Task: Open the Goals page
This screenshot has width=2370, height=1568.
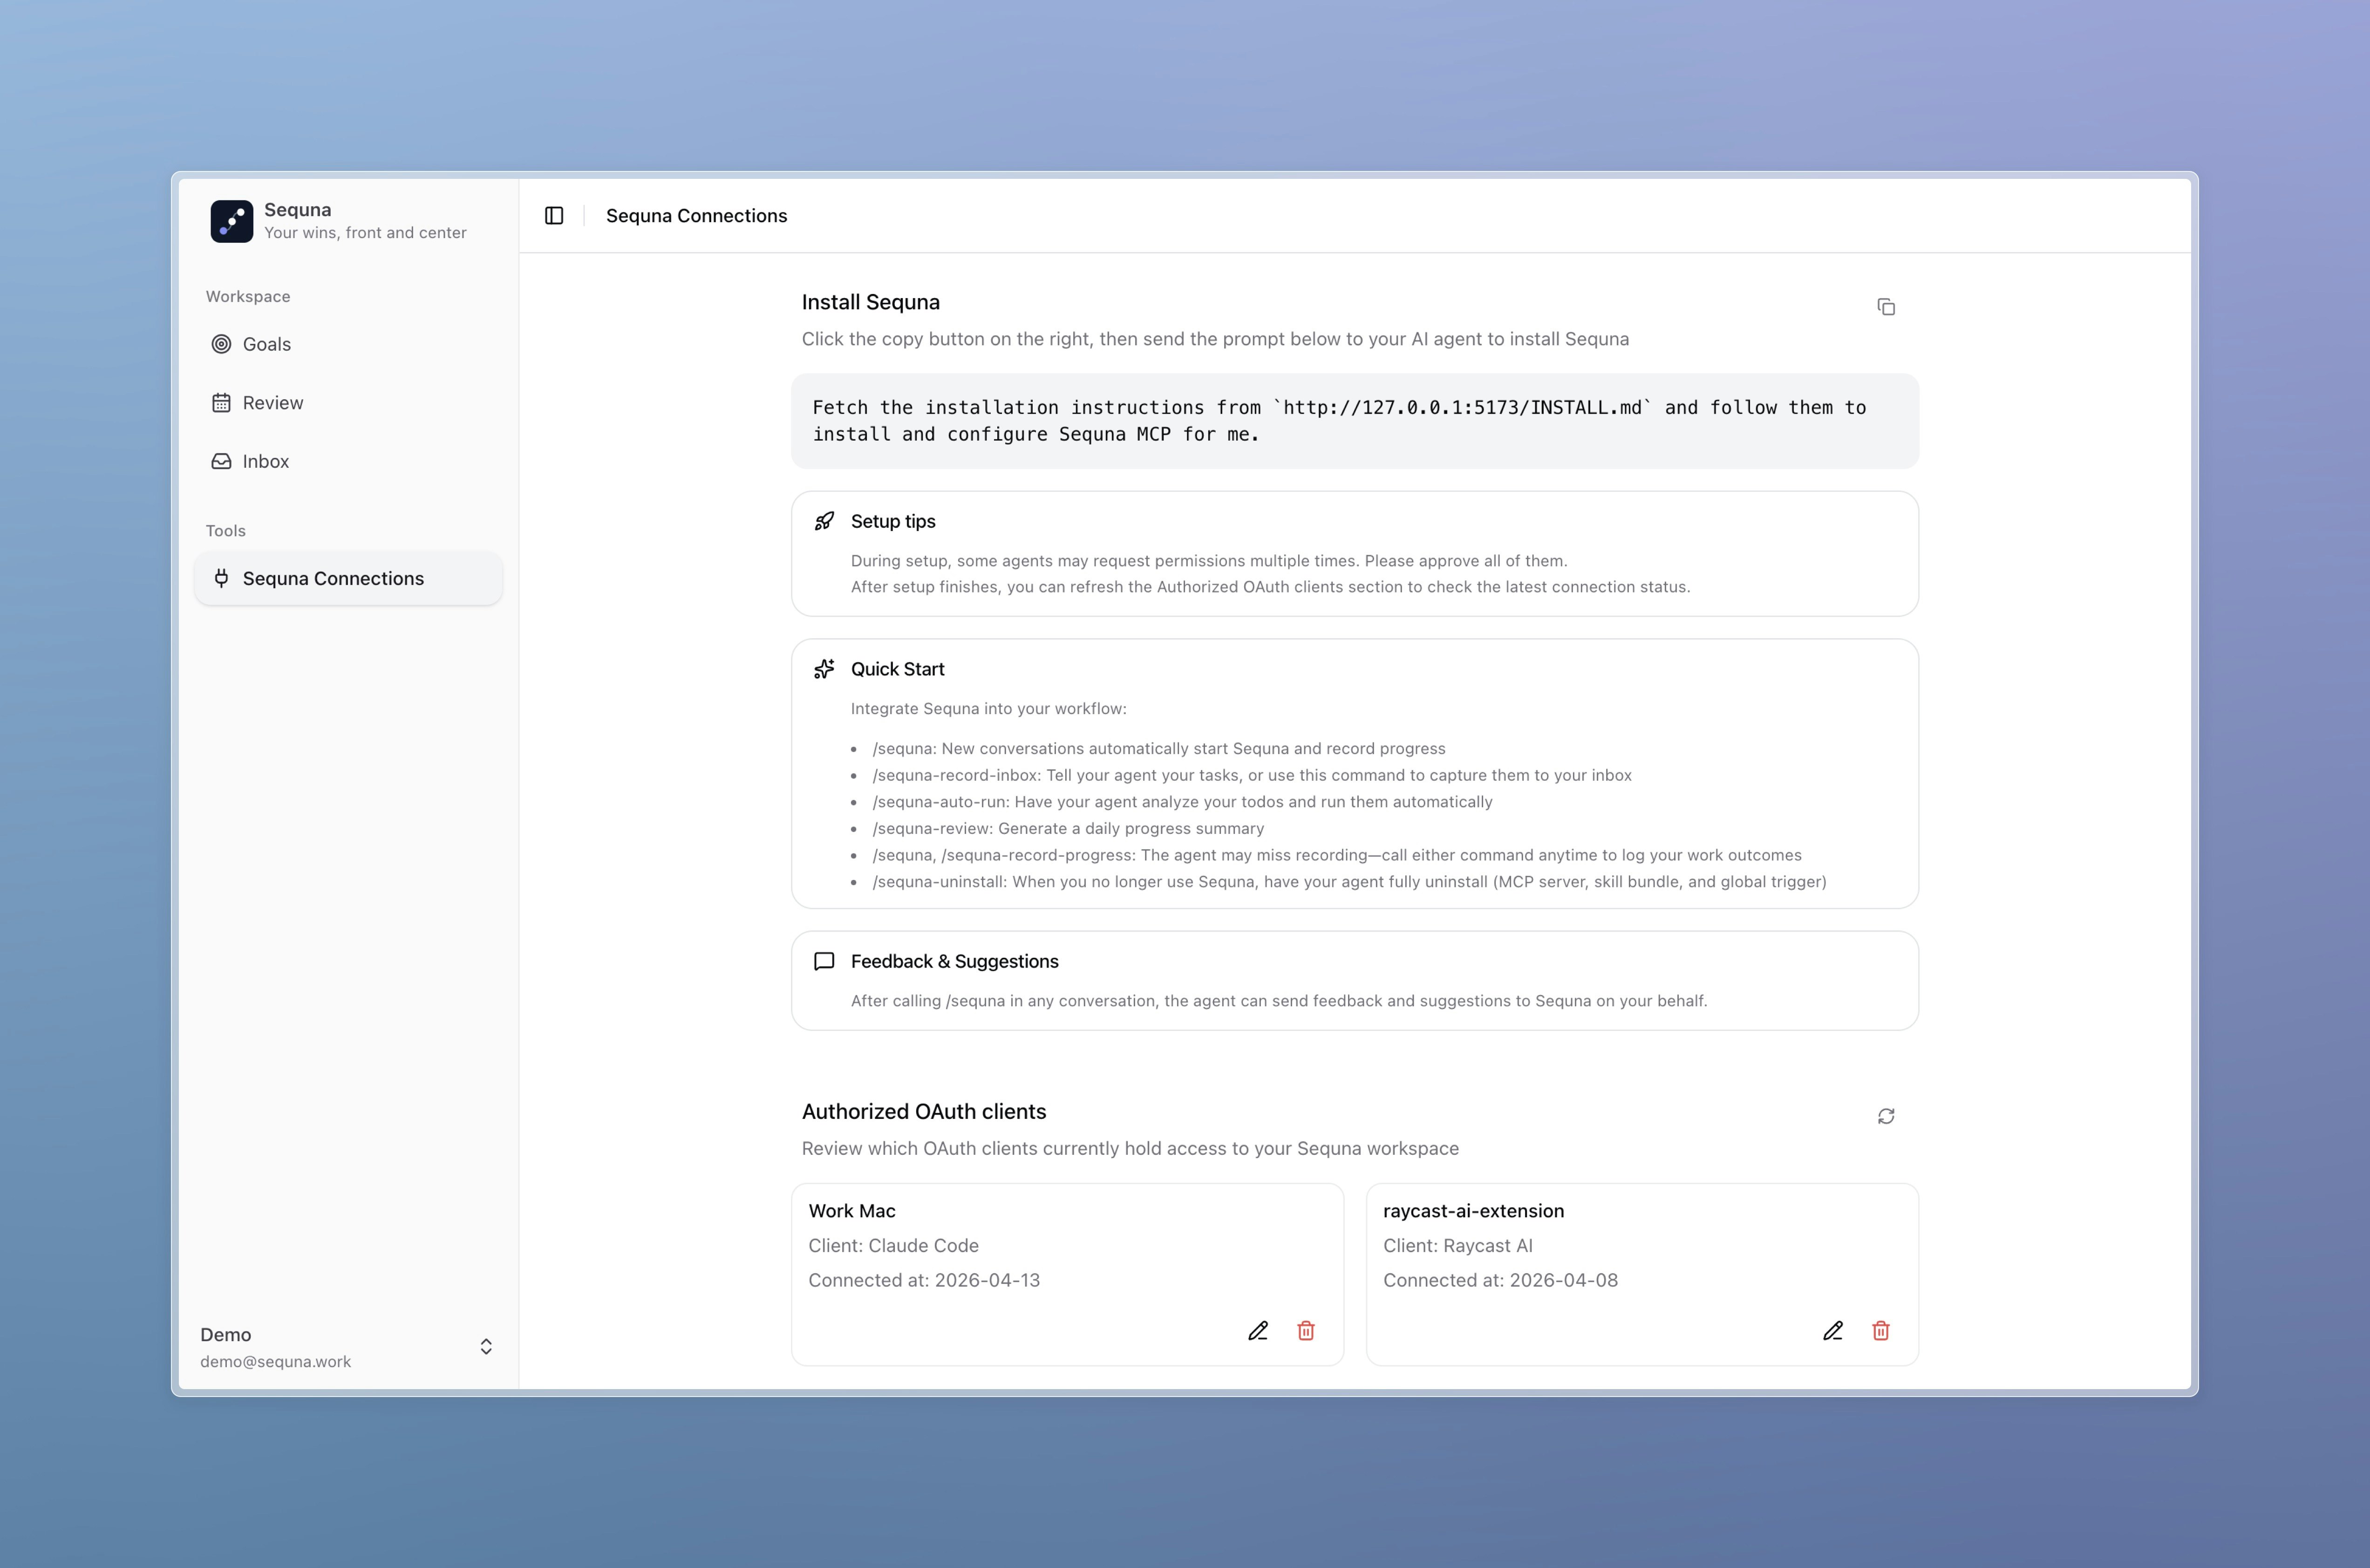Action: 266,344
